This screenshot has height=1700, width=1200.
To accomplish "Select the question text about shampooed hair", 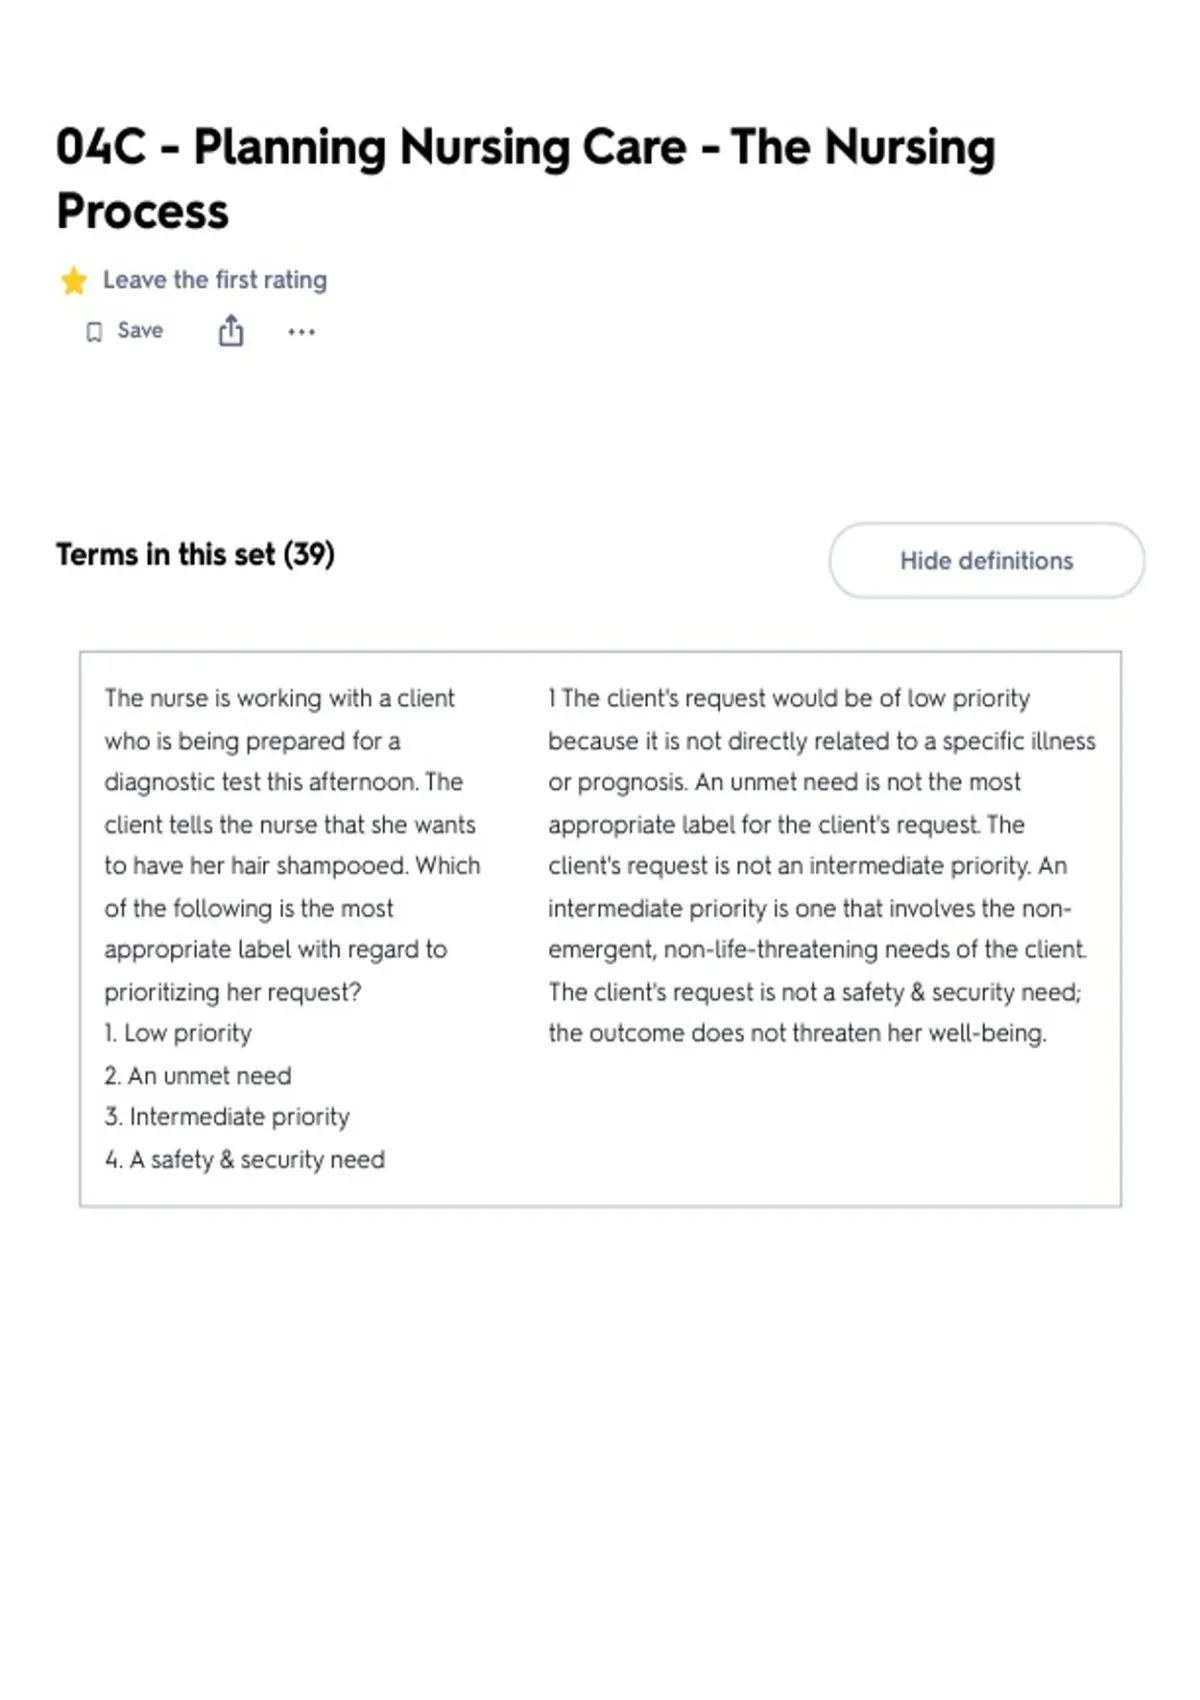I will (292, 845).
